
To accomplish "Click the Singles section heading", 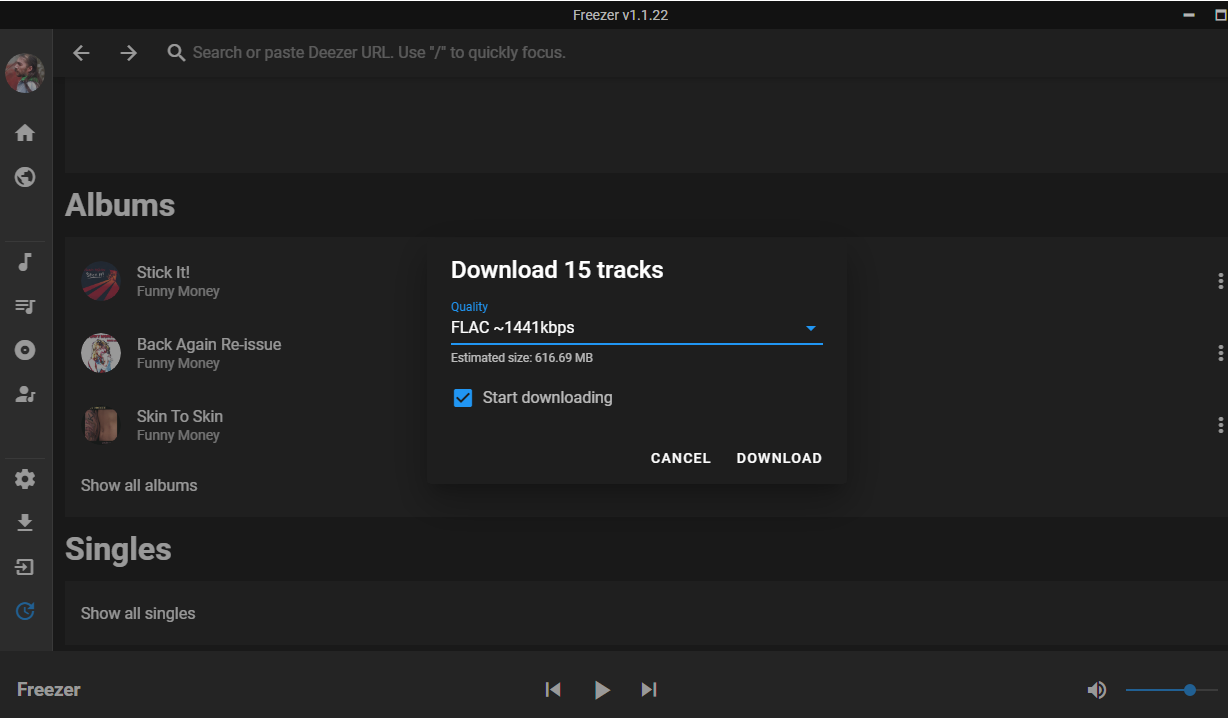I will click(118, 549).
